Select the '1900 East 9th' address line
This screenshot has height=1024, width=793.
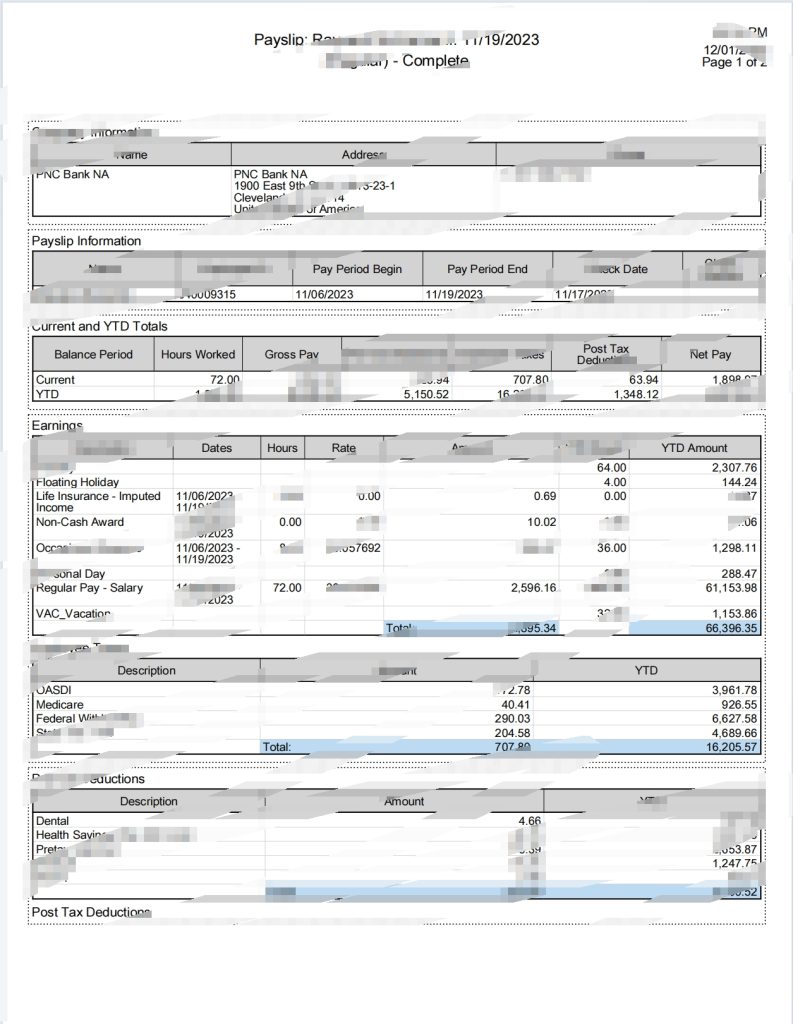(x=271, y=186)
